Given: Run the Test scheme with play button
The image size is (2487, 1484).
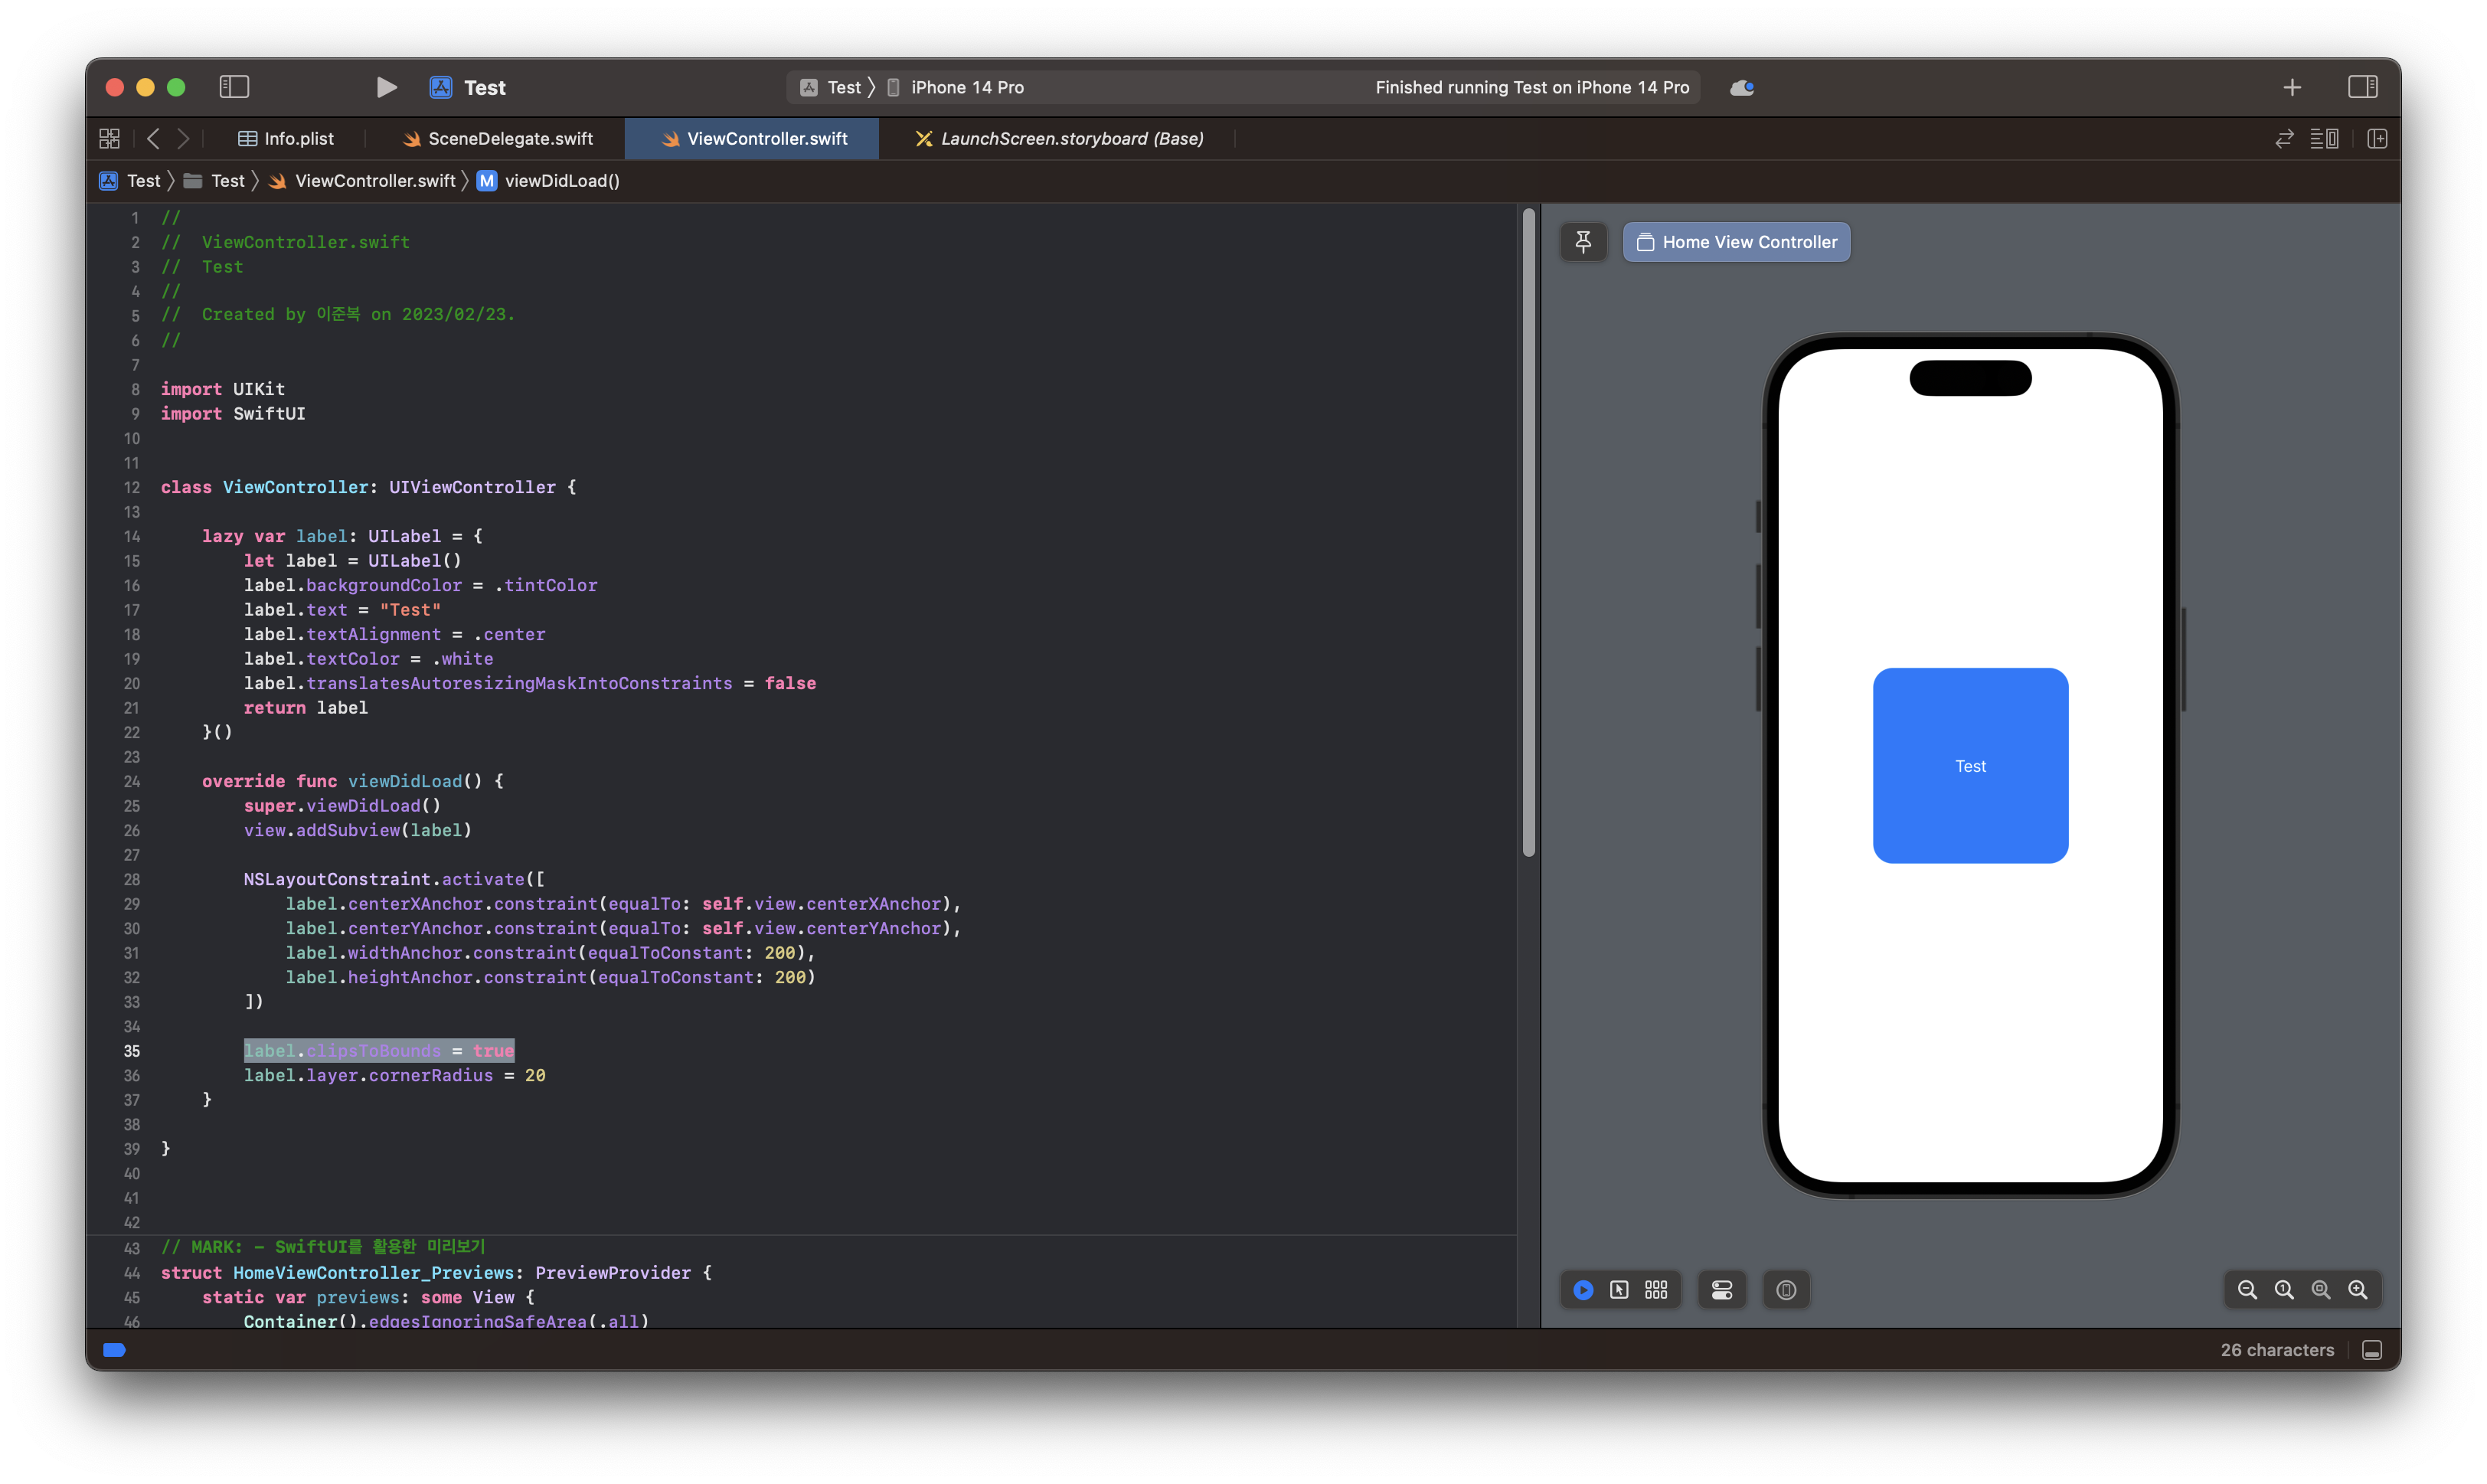Looking at the screenshot, I should tap(386, 87).
